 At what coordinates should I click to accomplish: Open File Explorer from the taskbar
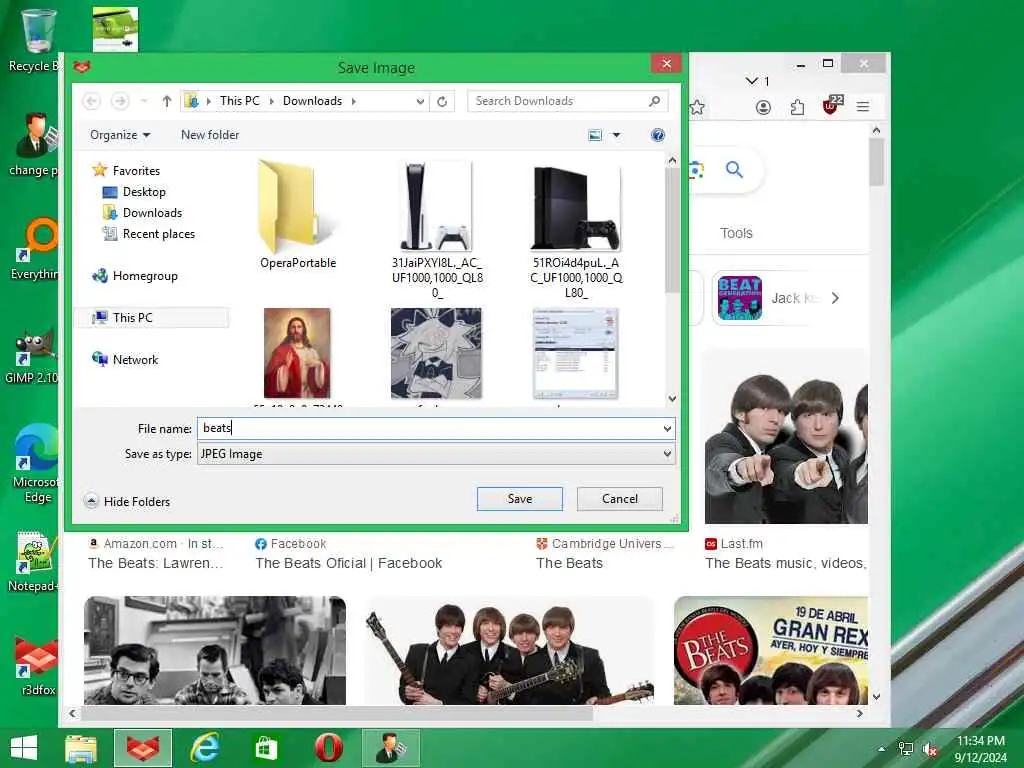tap(80, 748)
